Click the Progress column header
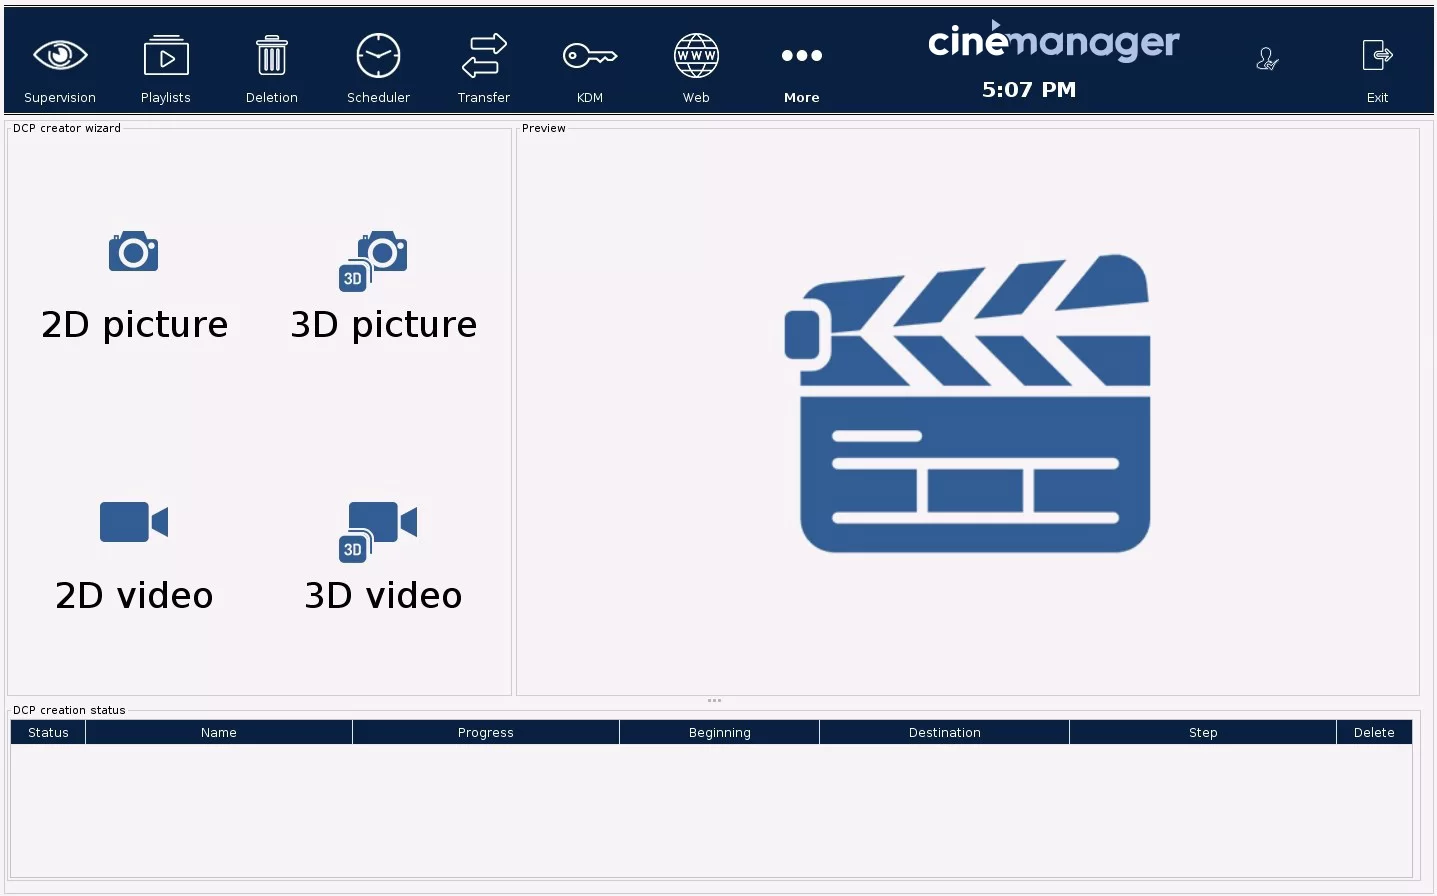This screenshot has width=1437, height=896. (x=486, y=733)
